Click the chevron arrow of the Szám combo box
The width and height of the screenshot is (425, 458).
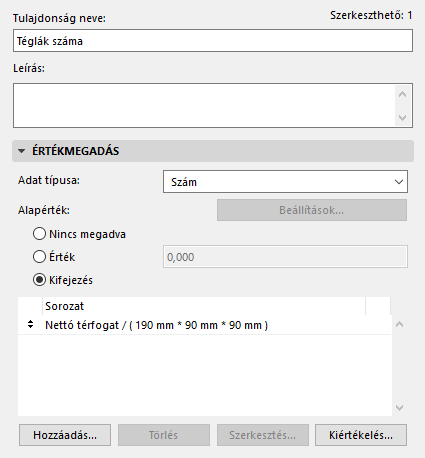(399, 182)
